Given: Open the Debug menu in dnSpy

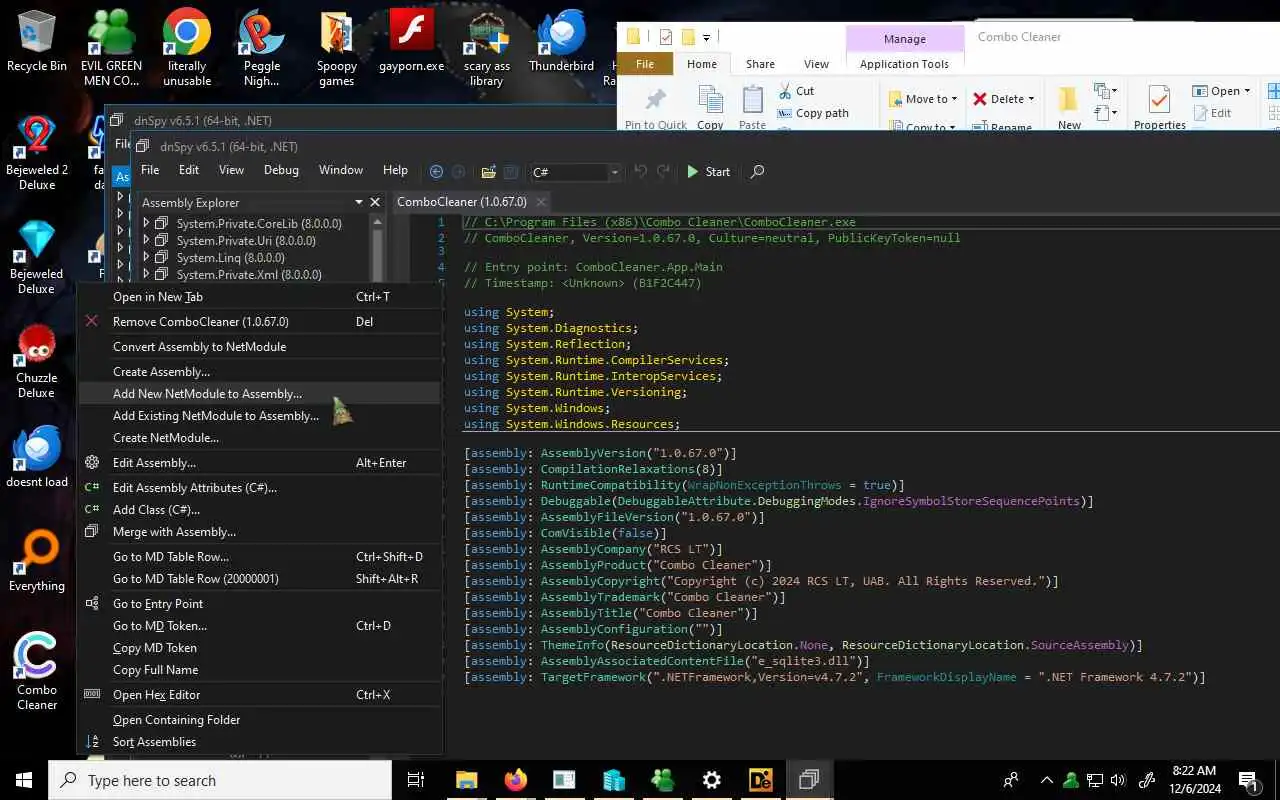Looking at the screenshot, I should click(281, 170).
